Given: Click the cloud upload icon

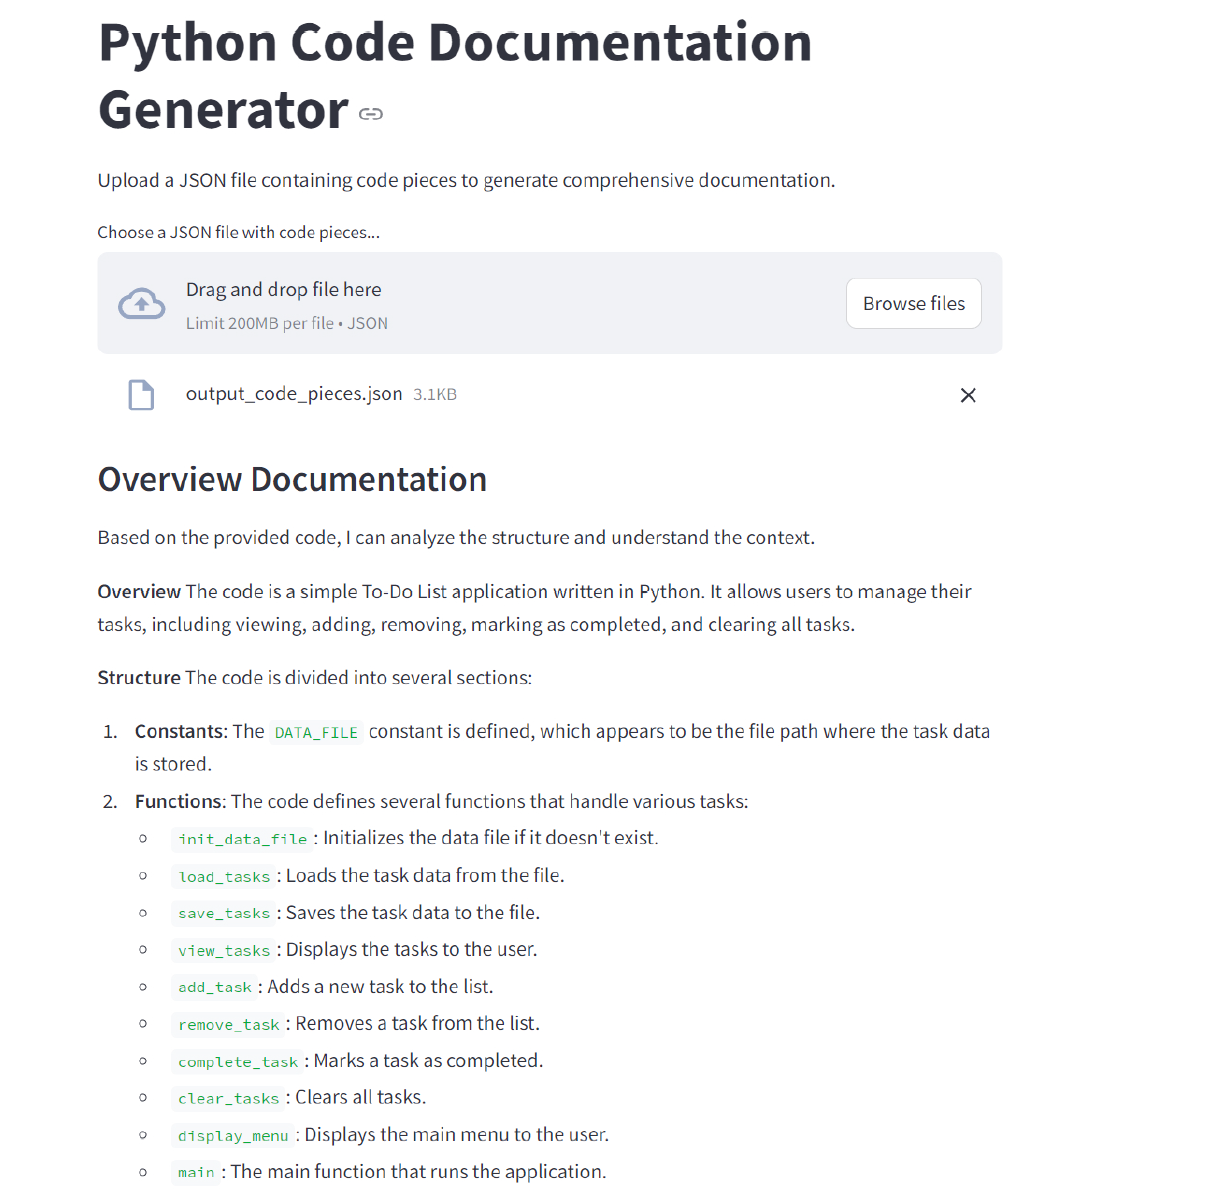Looking at the screenshot, I should 142,304.
